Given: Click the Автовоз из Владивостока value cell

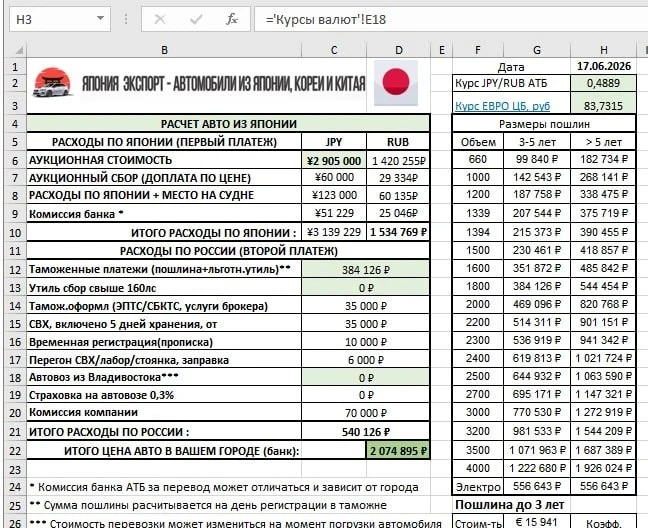Looking at the screenshot, I should 366,378.
